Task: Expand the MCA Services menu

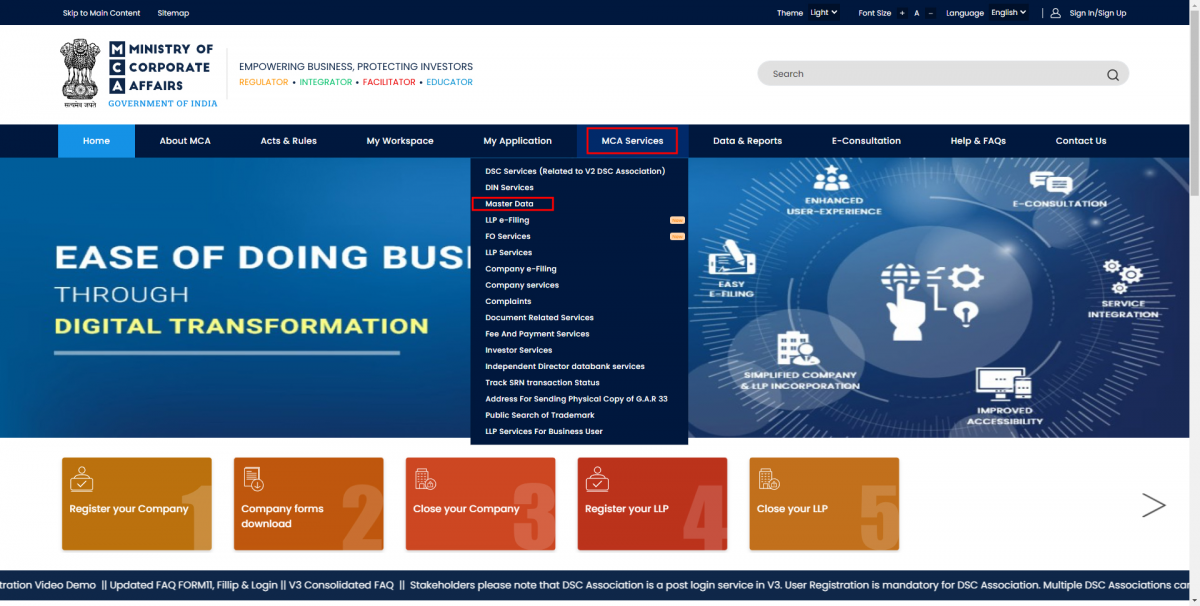Action: [631, 140]
